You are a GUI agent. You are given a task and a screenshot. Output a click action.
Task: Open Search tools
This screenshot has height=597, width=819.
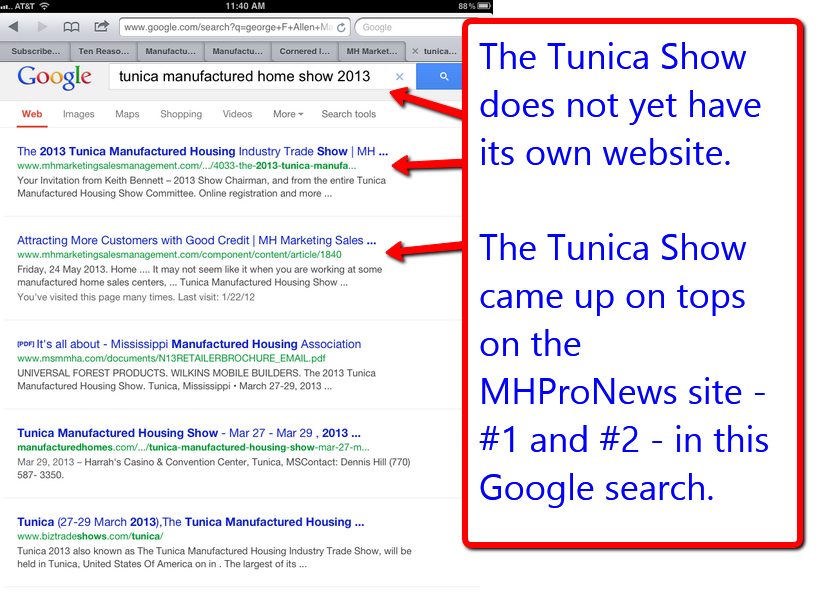tap(348, 114)
